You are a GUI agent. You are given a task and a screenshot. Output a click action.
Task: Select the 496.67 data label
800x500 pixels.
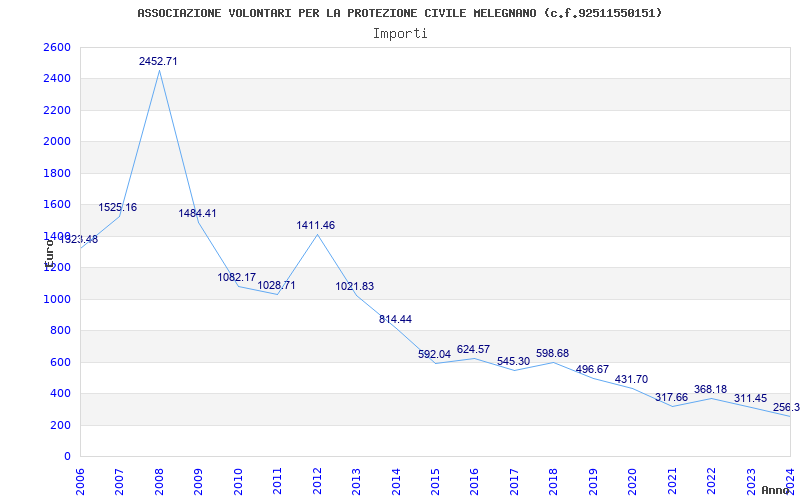tap(592, 369)
